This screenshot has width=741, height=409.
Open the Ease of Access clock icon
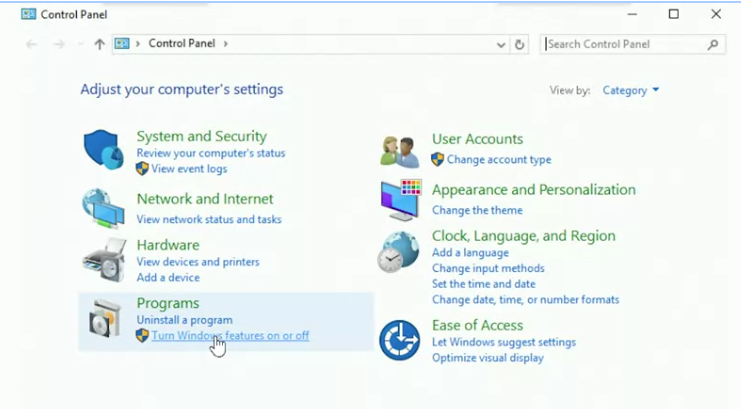click(399, 340)
